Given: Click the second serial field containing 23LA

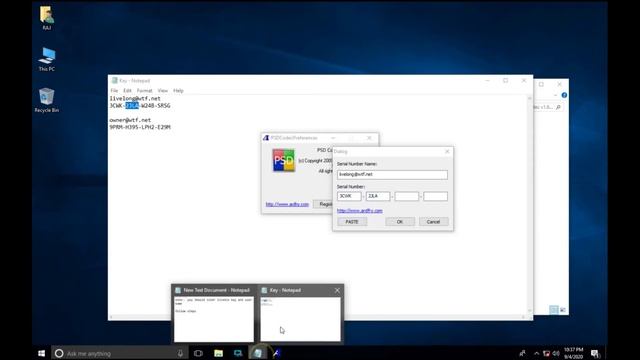Looking at the screenshot, I should point(378,196).
